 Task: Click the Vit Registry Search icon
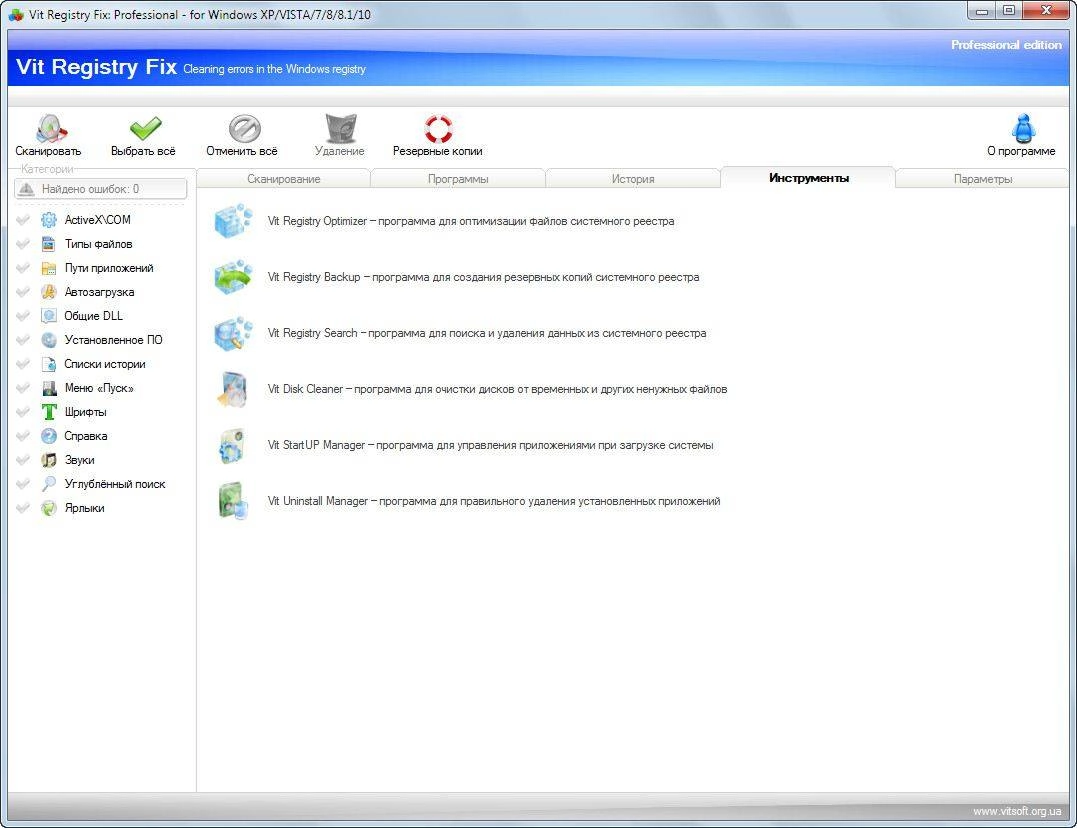coord(233,333)
